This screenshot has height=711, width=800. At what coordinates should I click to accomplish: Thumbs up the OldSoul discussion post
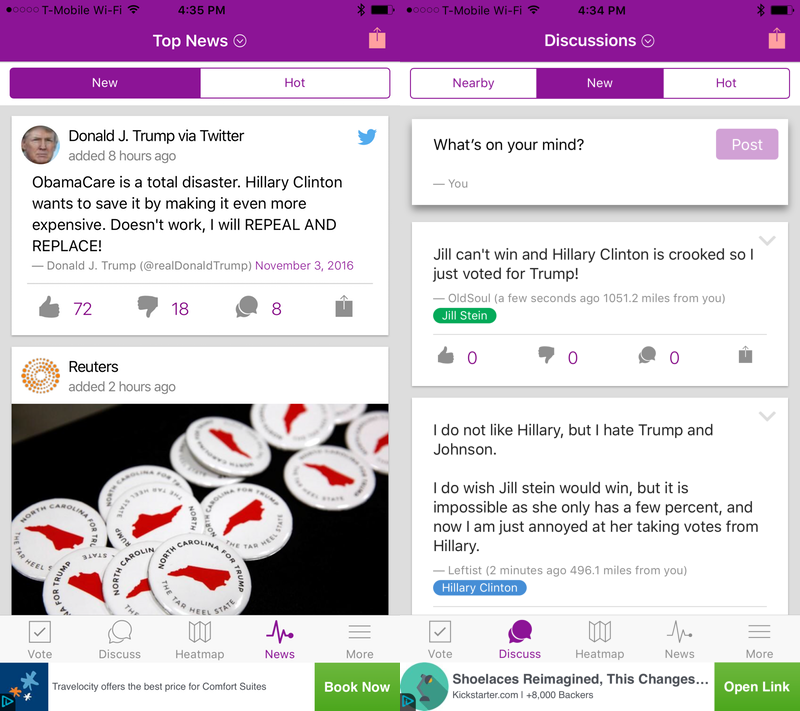coord(446,355)
